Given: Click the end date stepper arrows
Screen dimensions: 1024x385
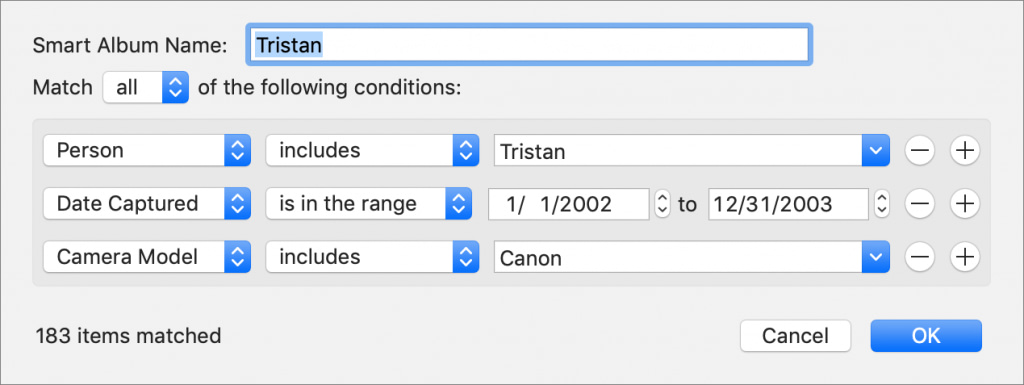Looking at the screenshot, I should (882, 204).
